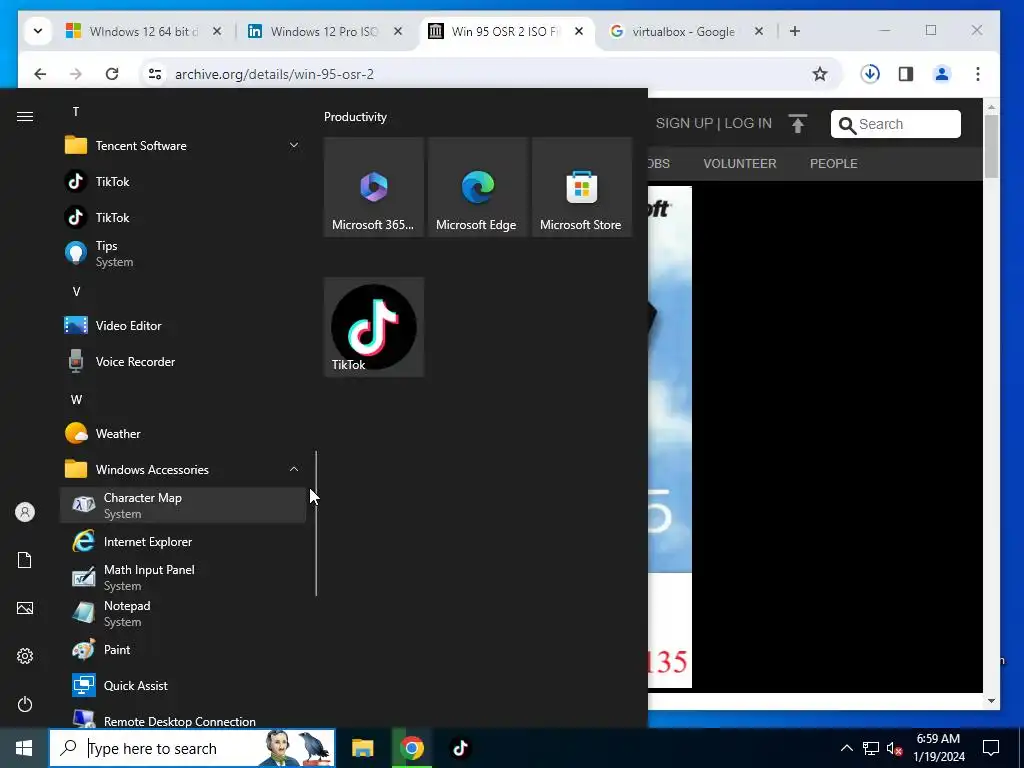Image resolution: width=1024 pixels, height=768 pixels.
Task: Open the Microsoft Store tile
Action: click(x=581, y=187)
